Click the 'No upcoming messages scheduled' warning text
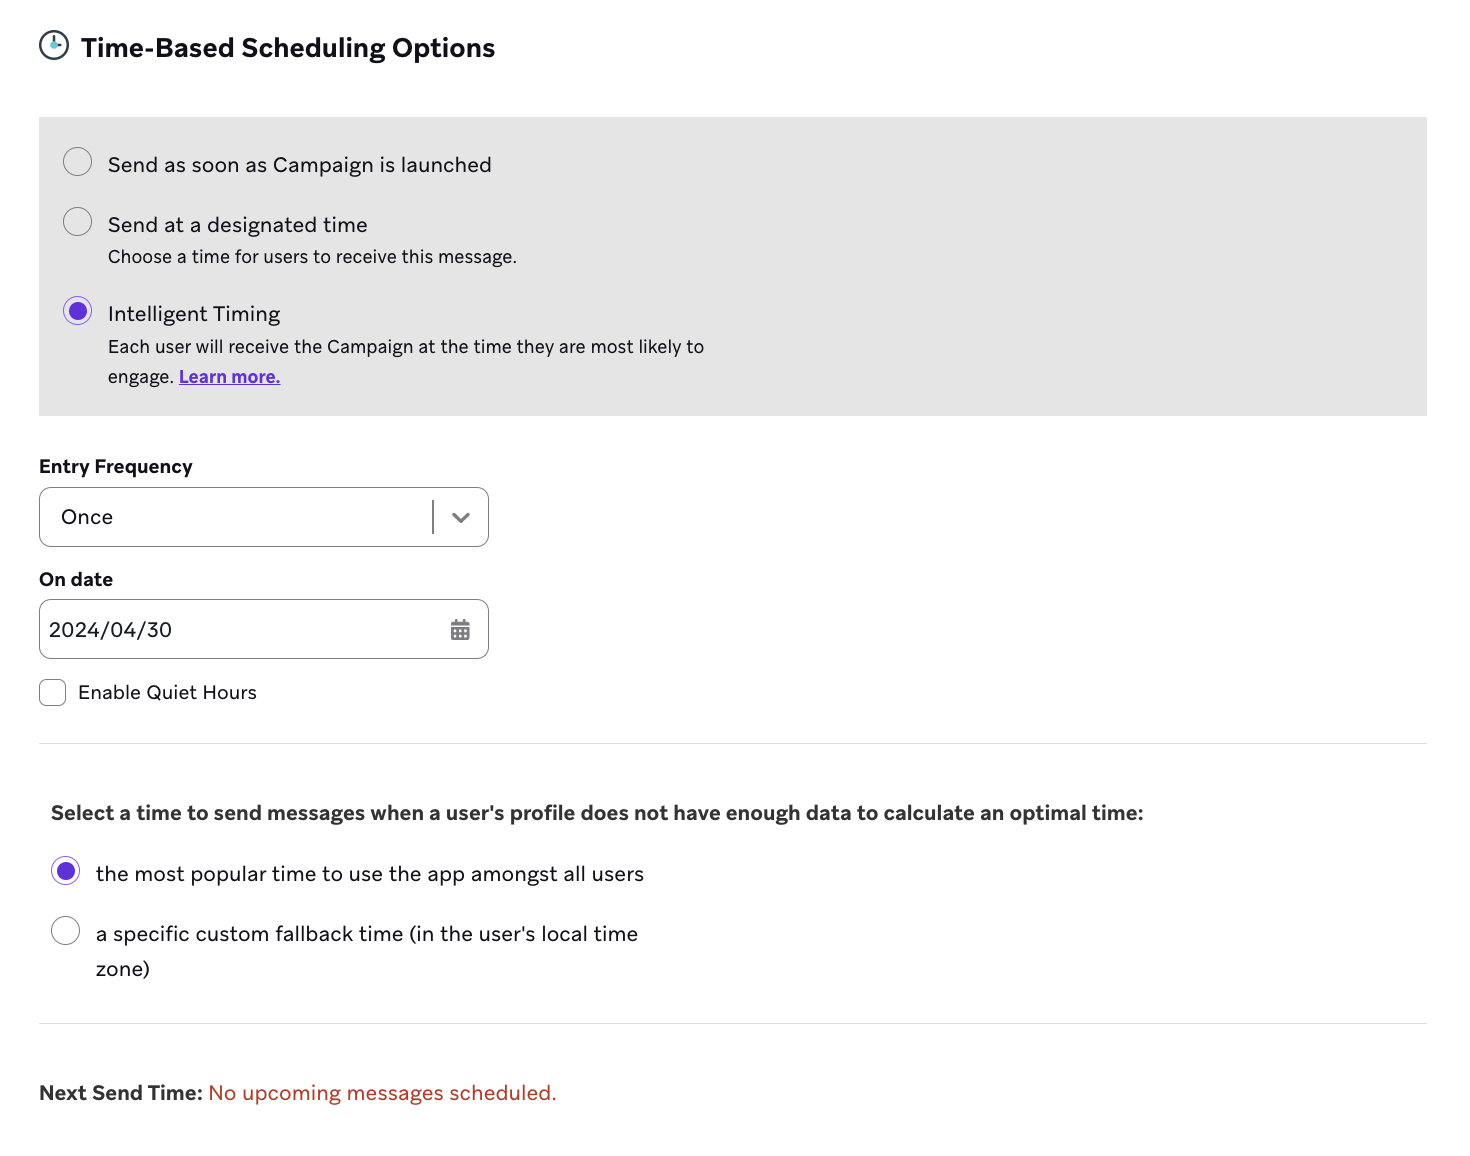The image size is (1470, 1156). 382,1092
